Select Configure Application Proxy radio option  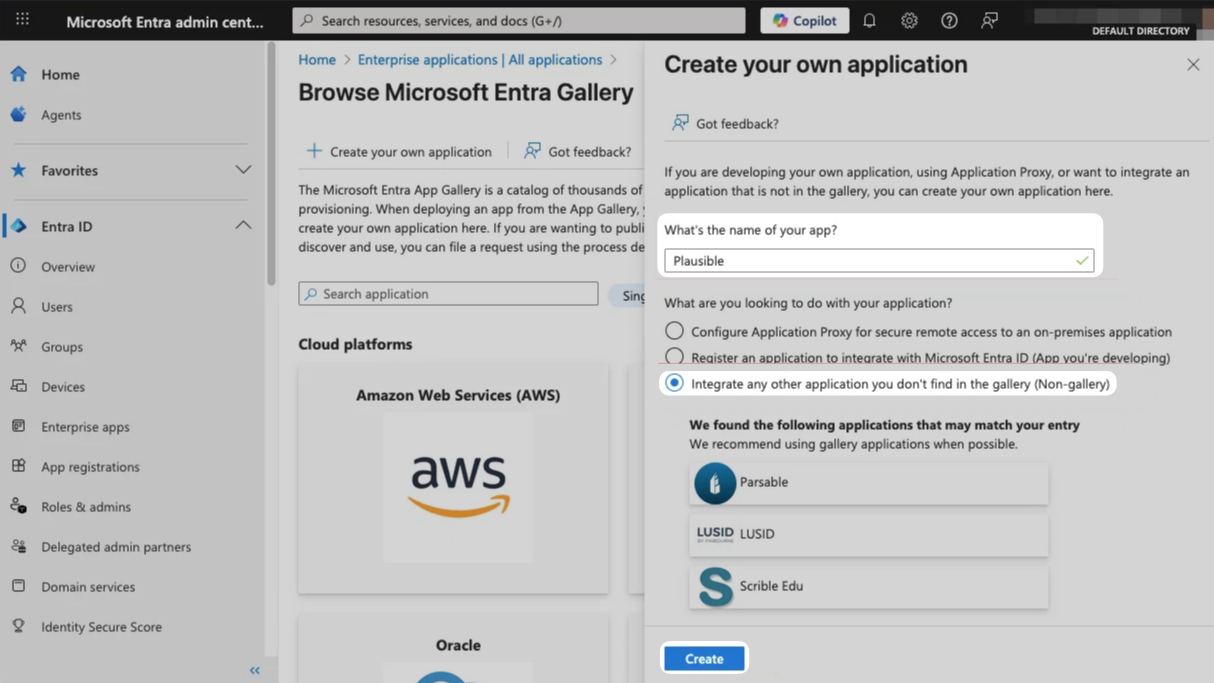(x=674, y=331)
